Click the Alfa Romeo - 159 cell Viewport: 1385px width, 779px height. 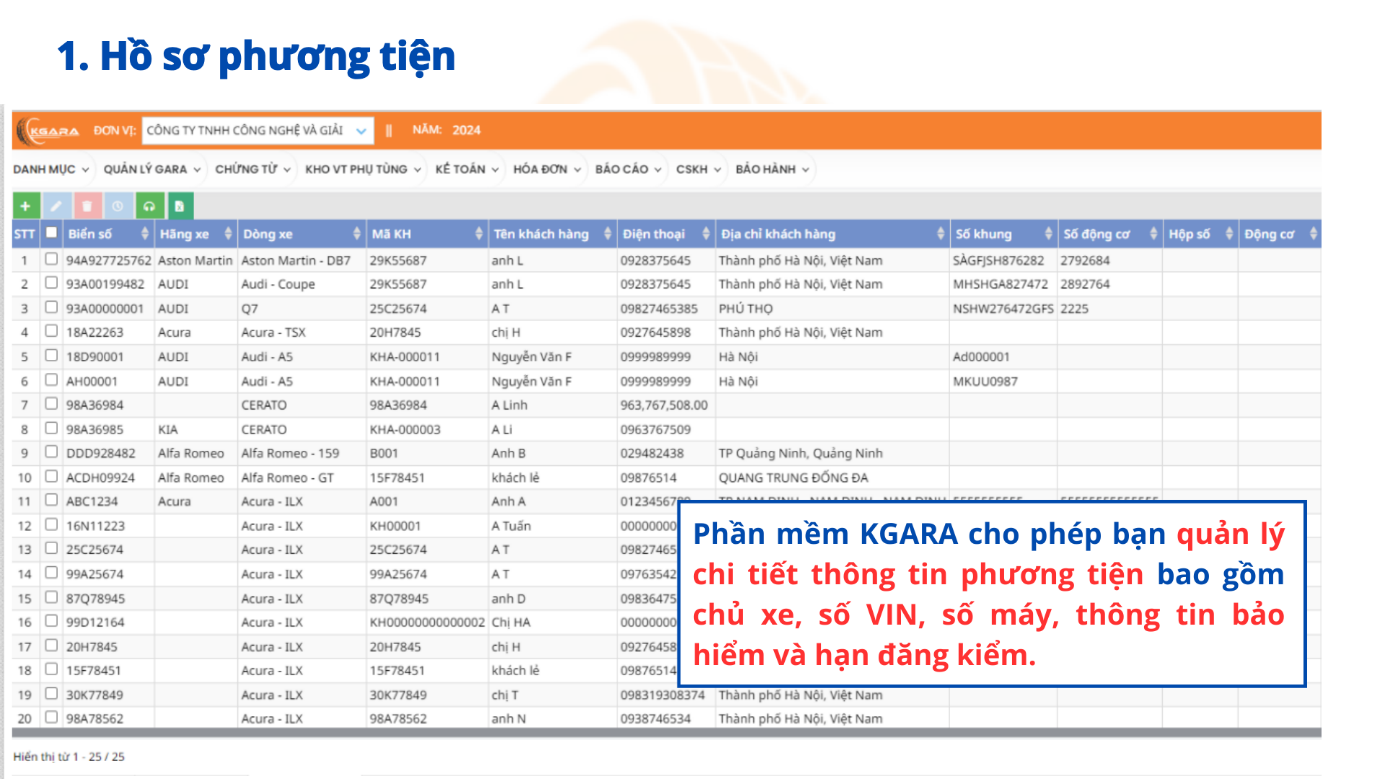click(290, 453)
